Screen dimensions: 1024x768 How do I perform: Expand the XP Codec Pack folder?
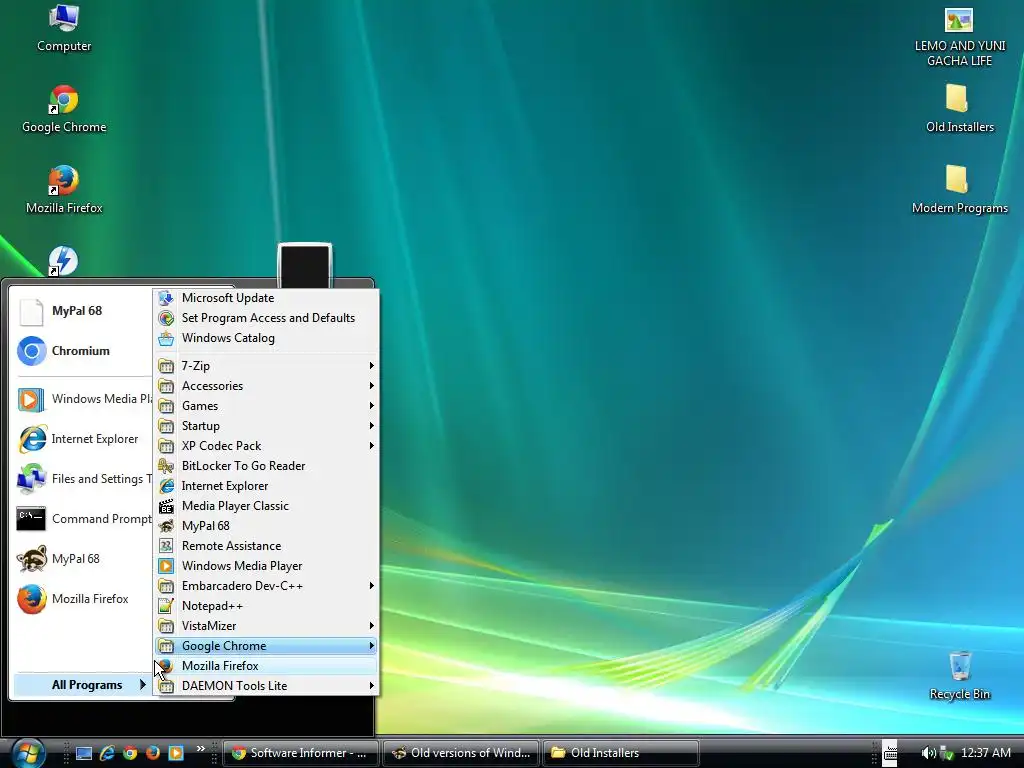pos(266,446)
